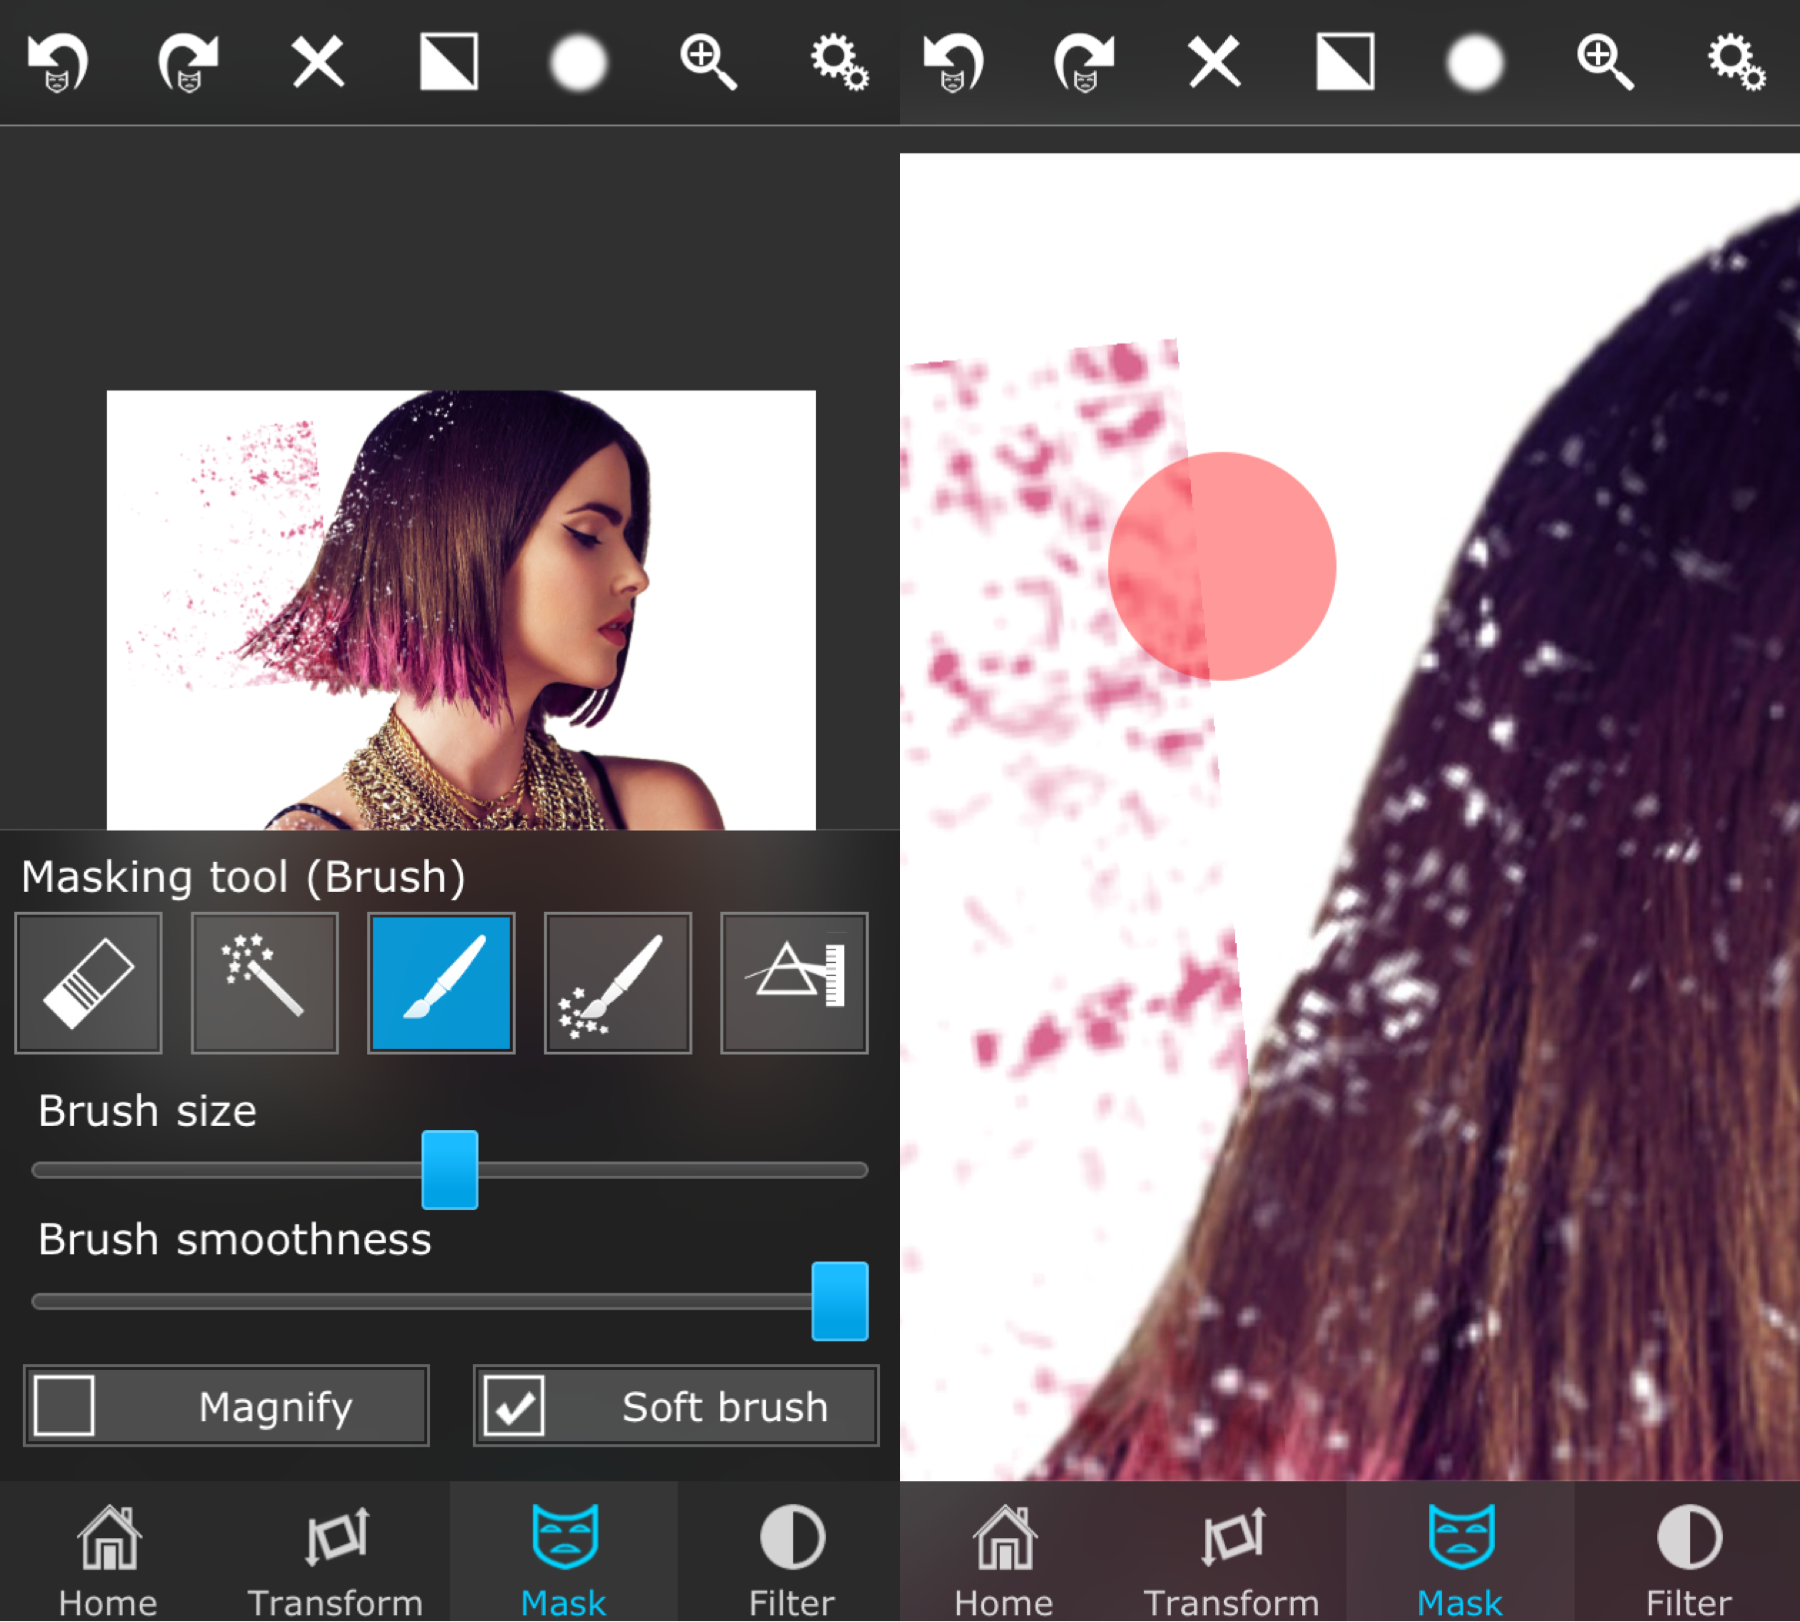Image resolution: width=1800 pixels, height=1622 pixels.
Task: Click redo mask icon in left screen
Action: (188, 62)
